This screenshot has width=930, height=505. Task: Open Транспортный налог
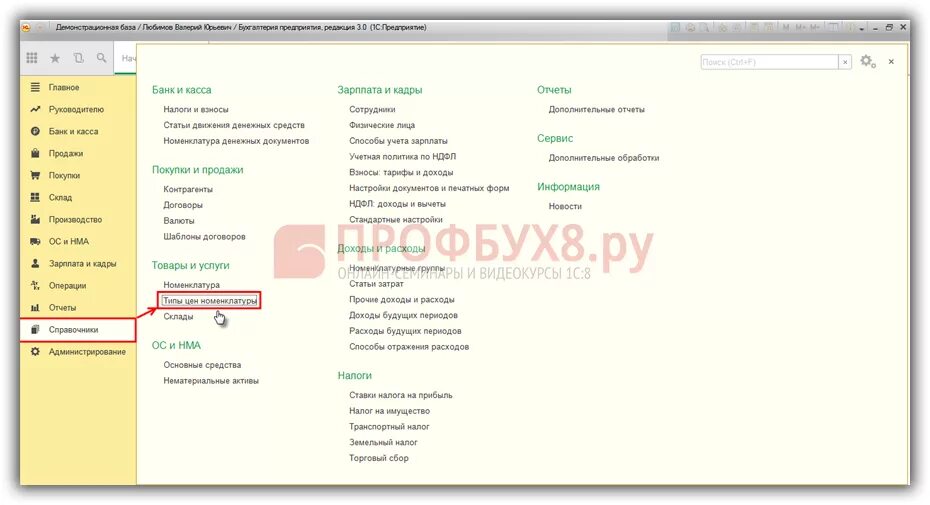click(x=389, y=427)
